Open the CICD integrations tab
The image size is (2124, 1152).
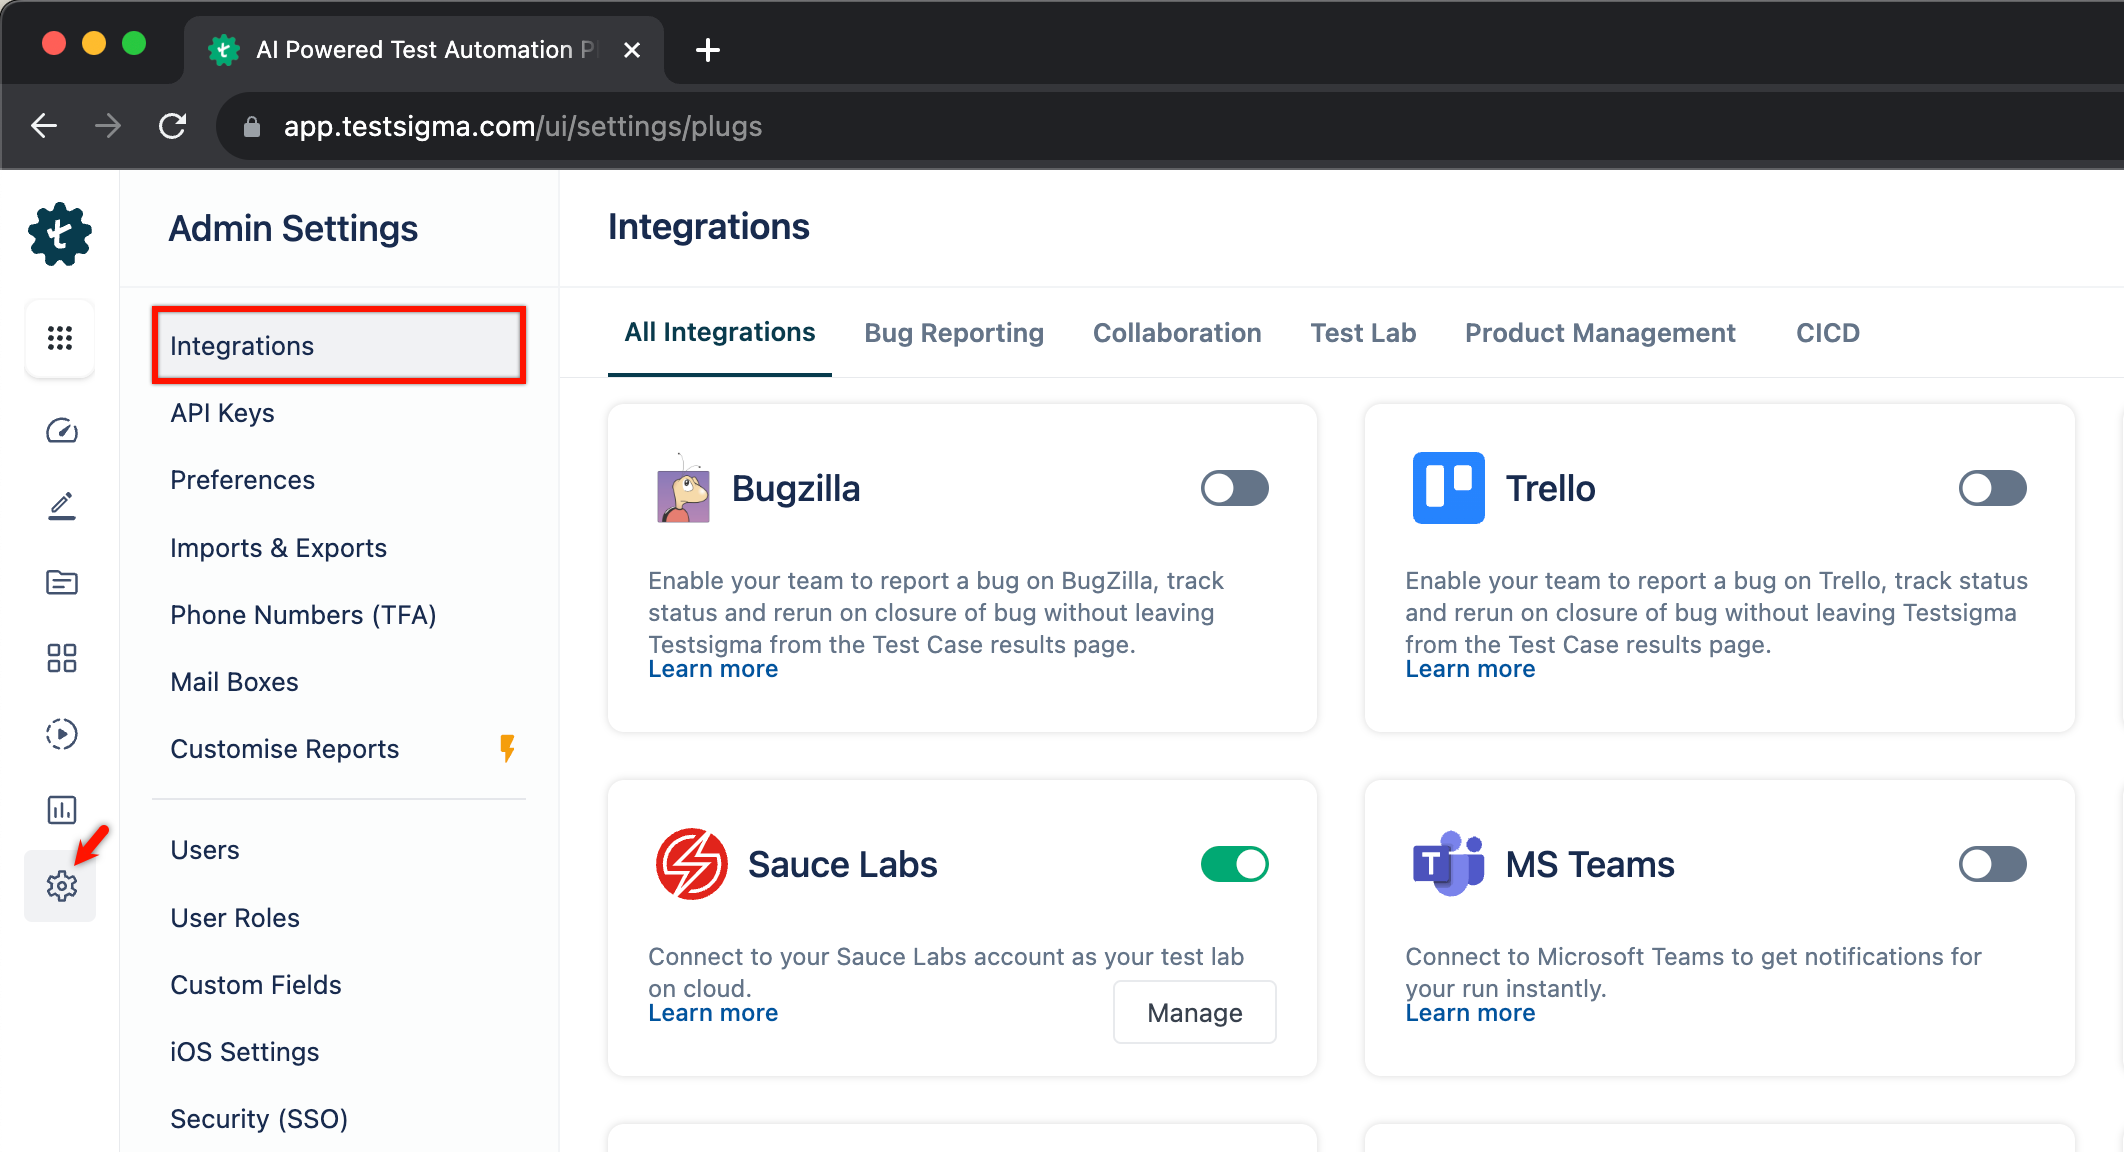[1827, 332]
